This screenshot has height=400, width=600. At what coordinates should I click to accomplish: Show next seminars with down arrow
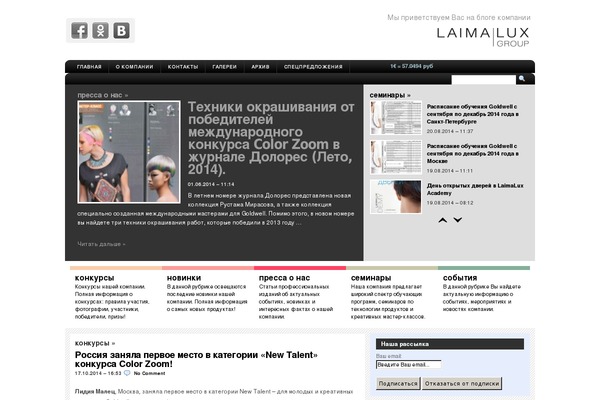tap(458, 220)
